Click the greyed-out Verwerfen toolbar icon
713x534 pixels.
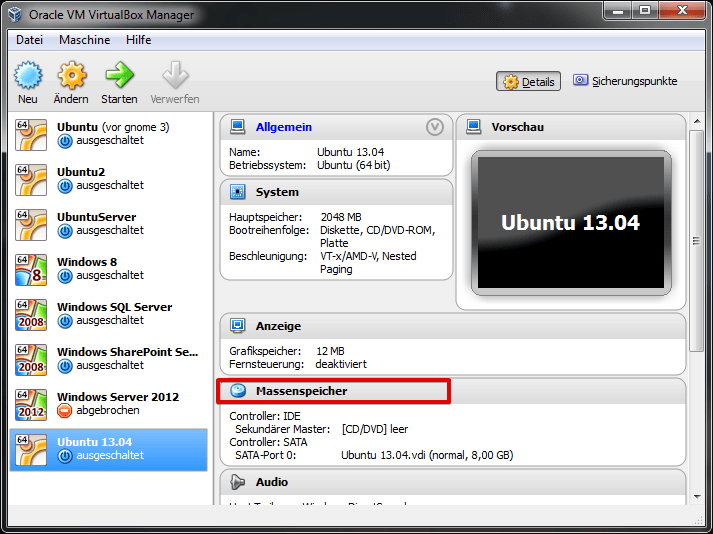click(175, 75)
